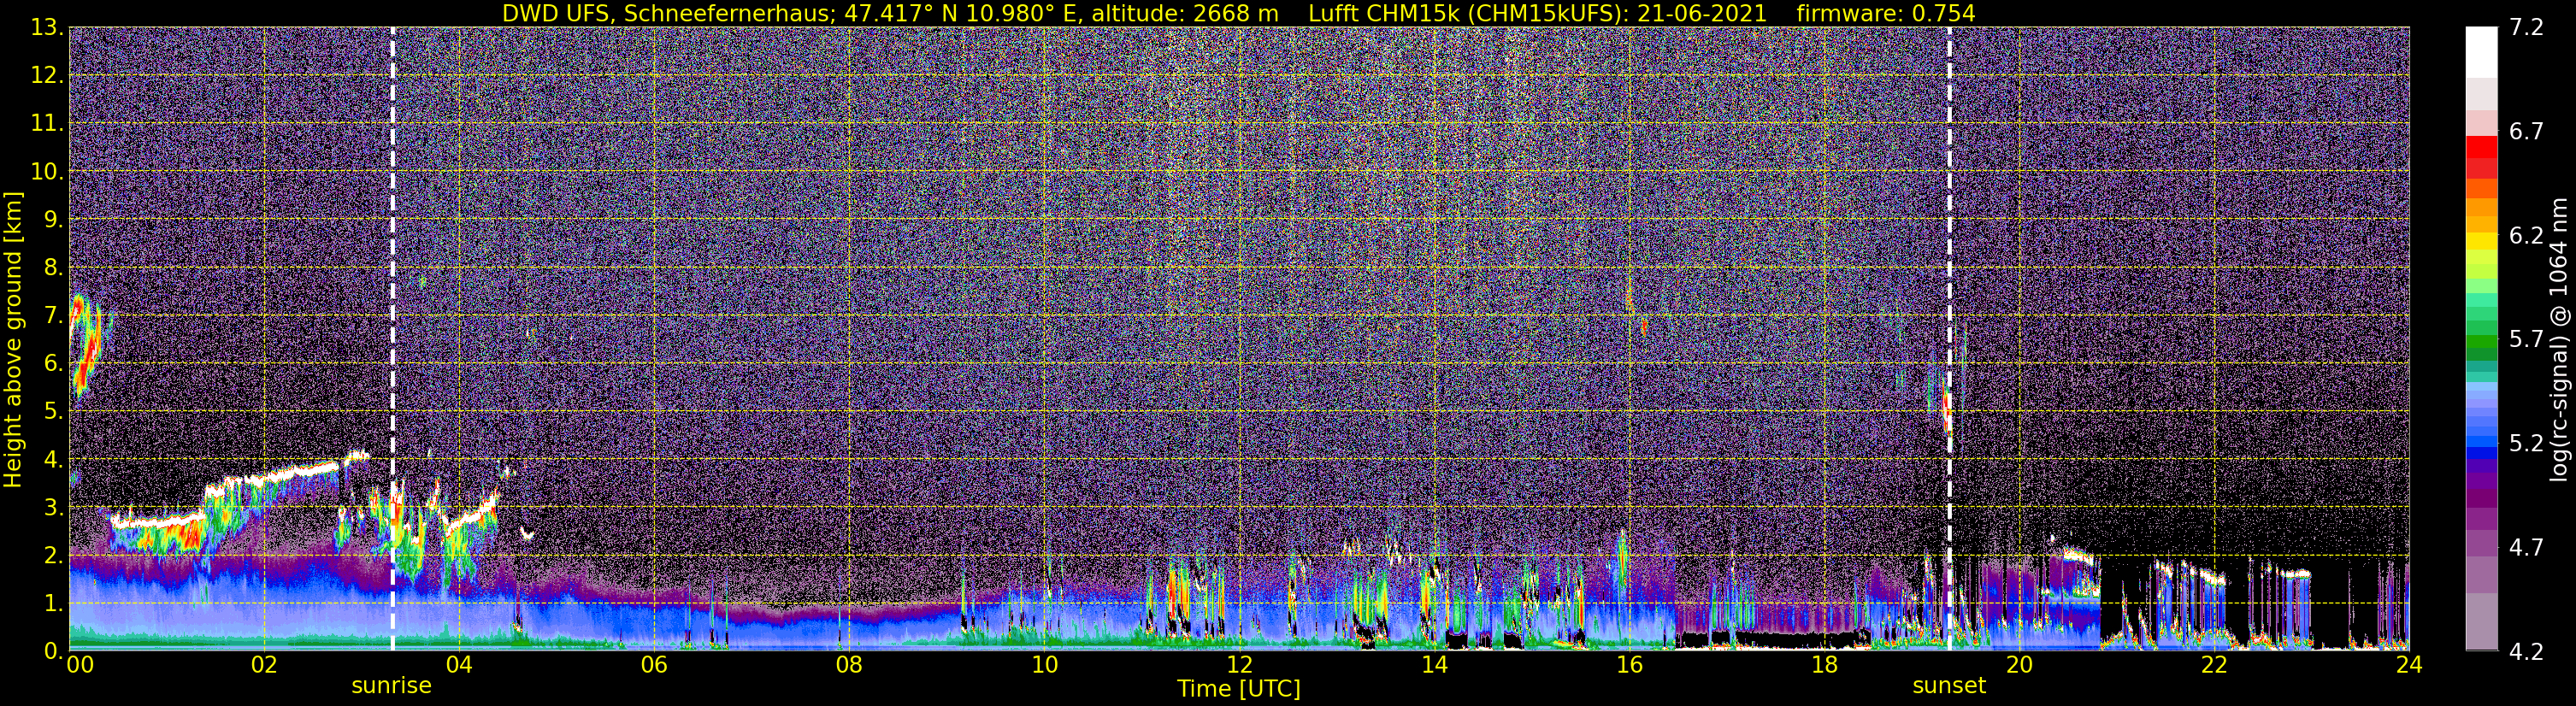Click the colorbar label 'log(rc-signal) @ 1064 nm'
This screenshot has height=706, width=2576.
click(x=2559, y=340)
